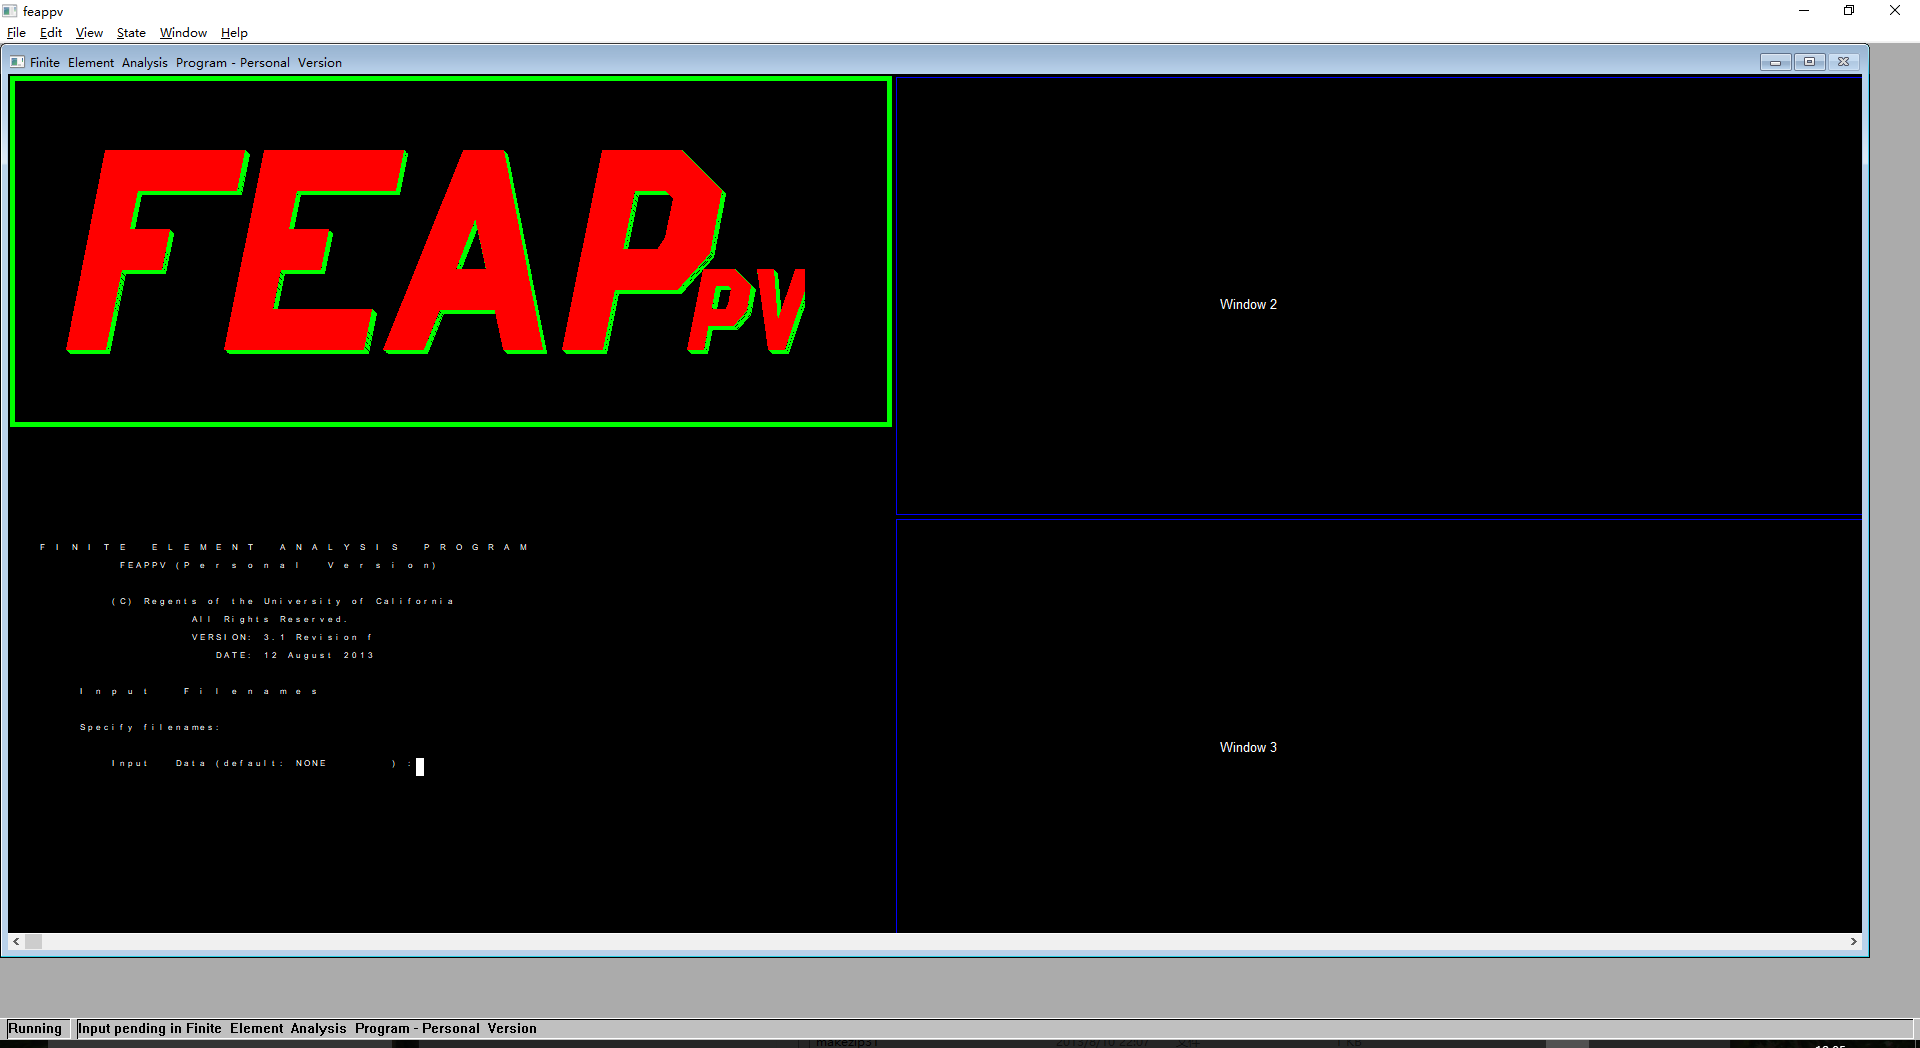Open the File menu
The width and height of the screenshot is (1920, 1048).
point(16,33)
